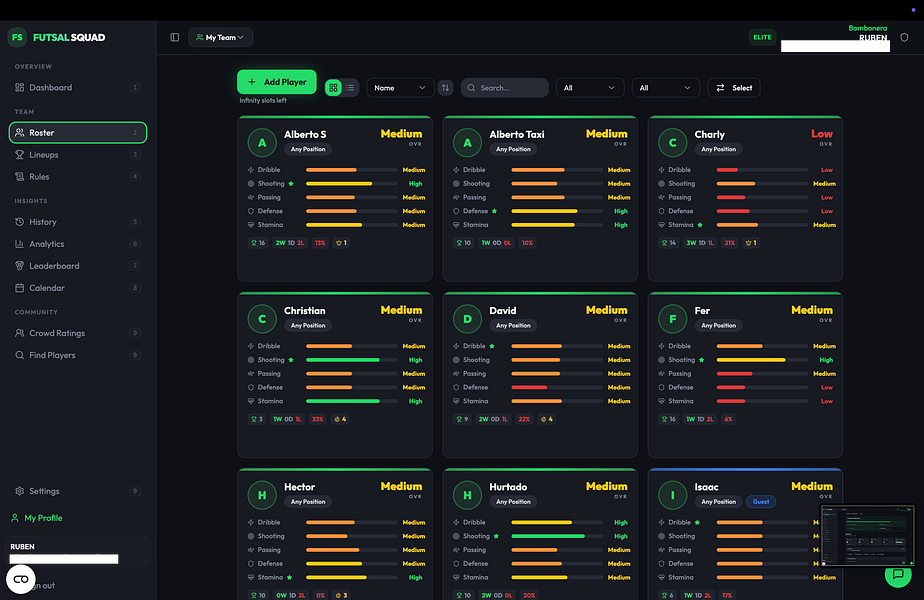This screenshot has width=924, height=600.
Task: Click Alberto S avatar circle
Action: click(262, 143)
